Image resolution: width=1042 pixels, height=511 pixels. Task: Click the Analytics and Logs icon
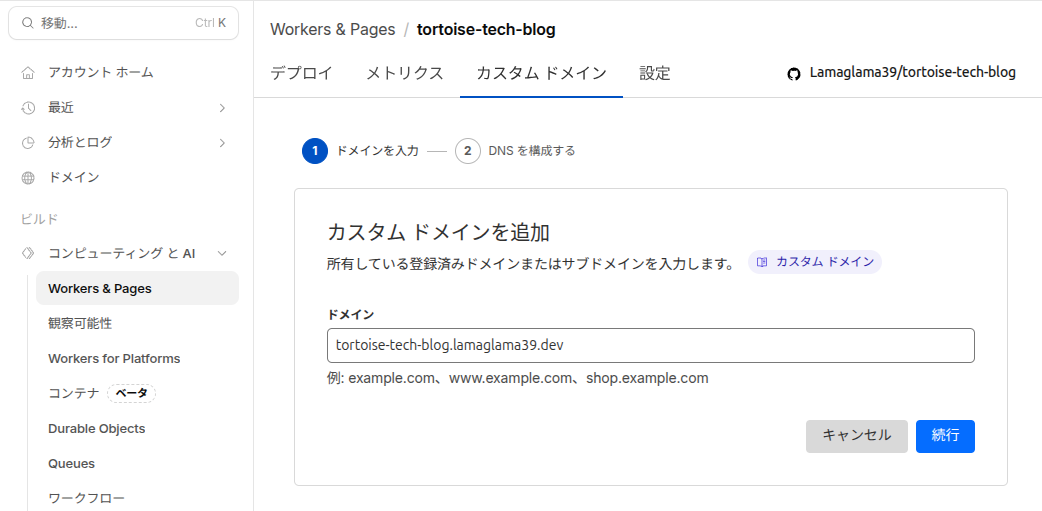click(28, 143)
